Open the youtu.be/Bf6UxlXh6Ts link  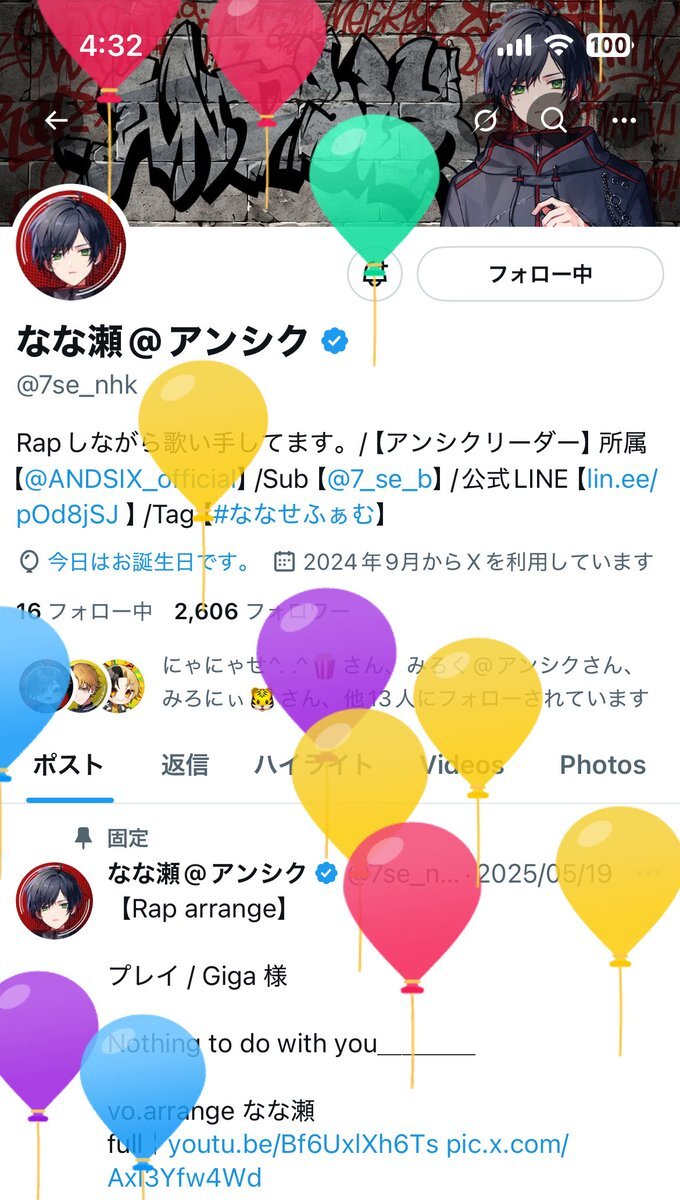tap(303, 1144)
